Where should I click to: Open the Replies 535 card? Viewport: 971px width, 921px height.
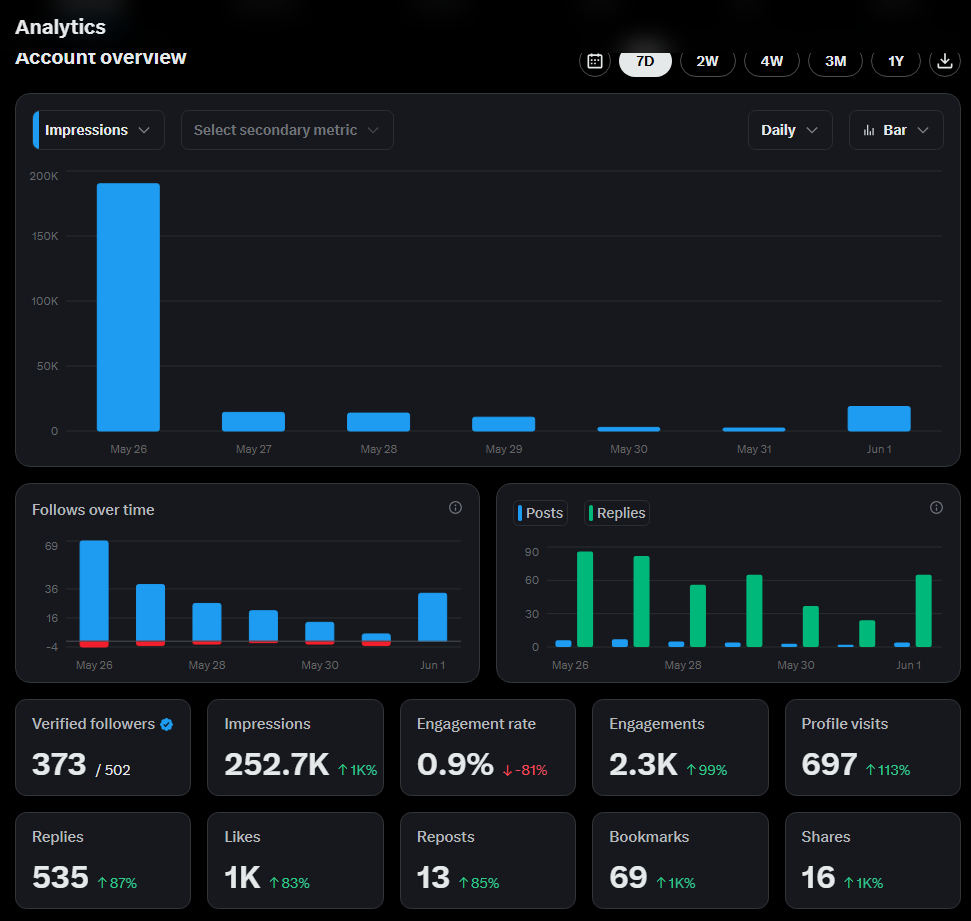[103, 860]
